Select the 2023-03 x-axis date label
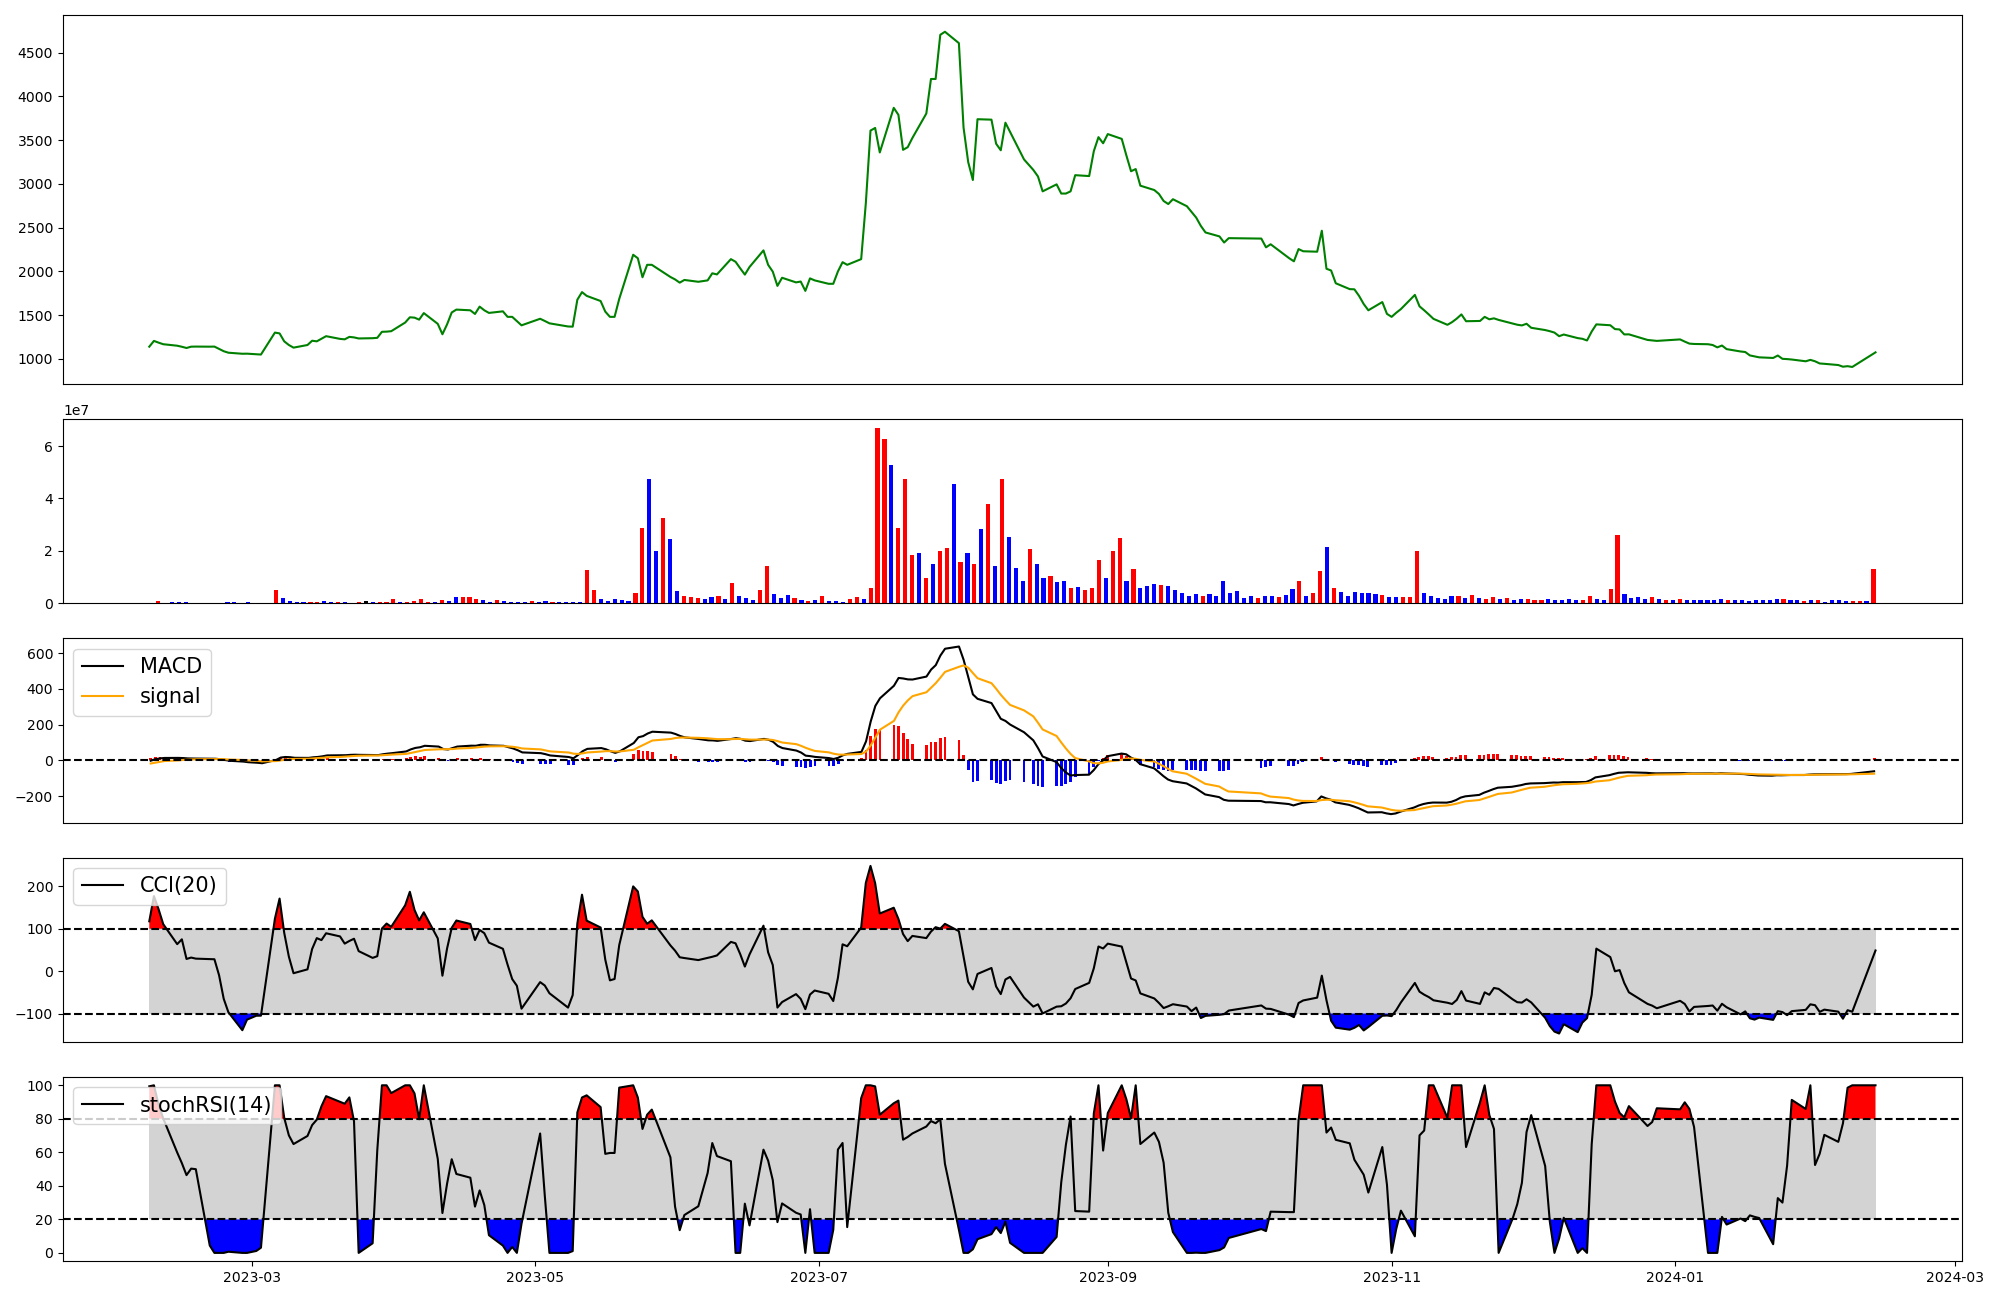The height and width of the screenshot is (1300, 2000). click(252, 1277)
